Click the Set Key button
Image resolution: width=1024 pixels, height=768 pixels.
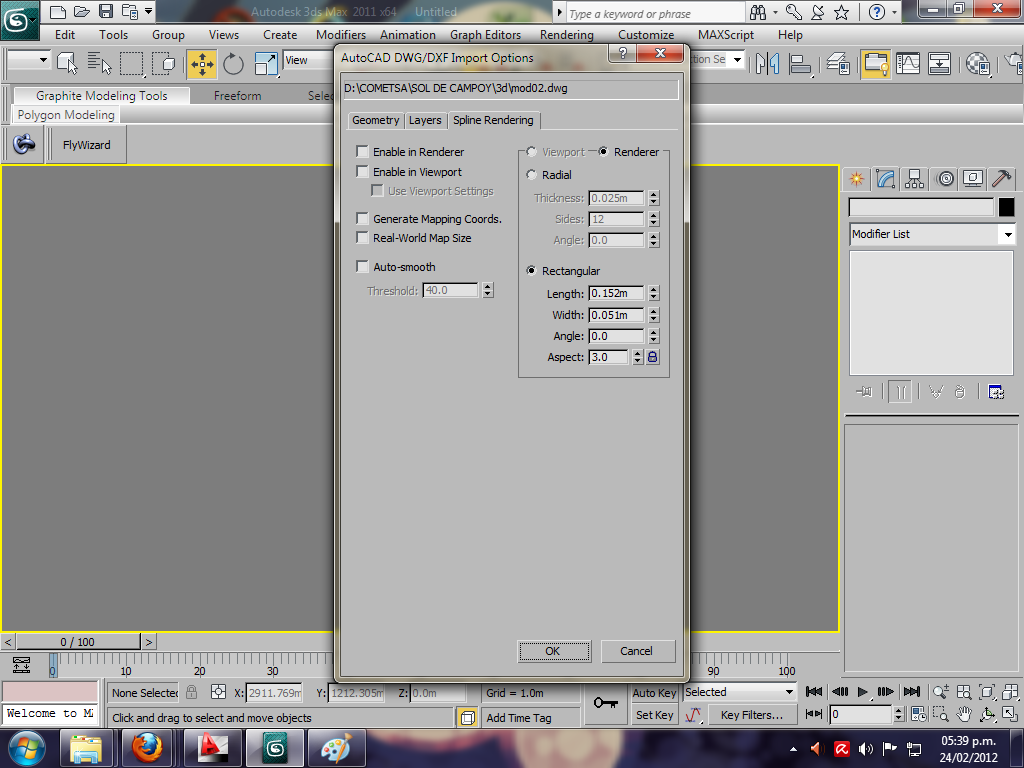(654, 714)
